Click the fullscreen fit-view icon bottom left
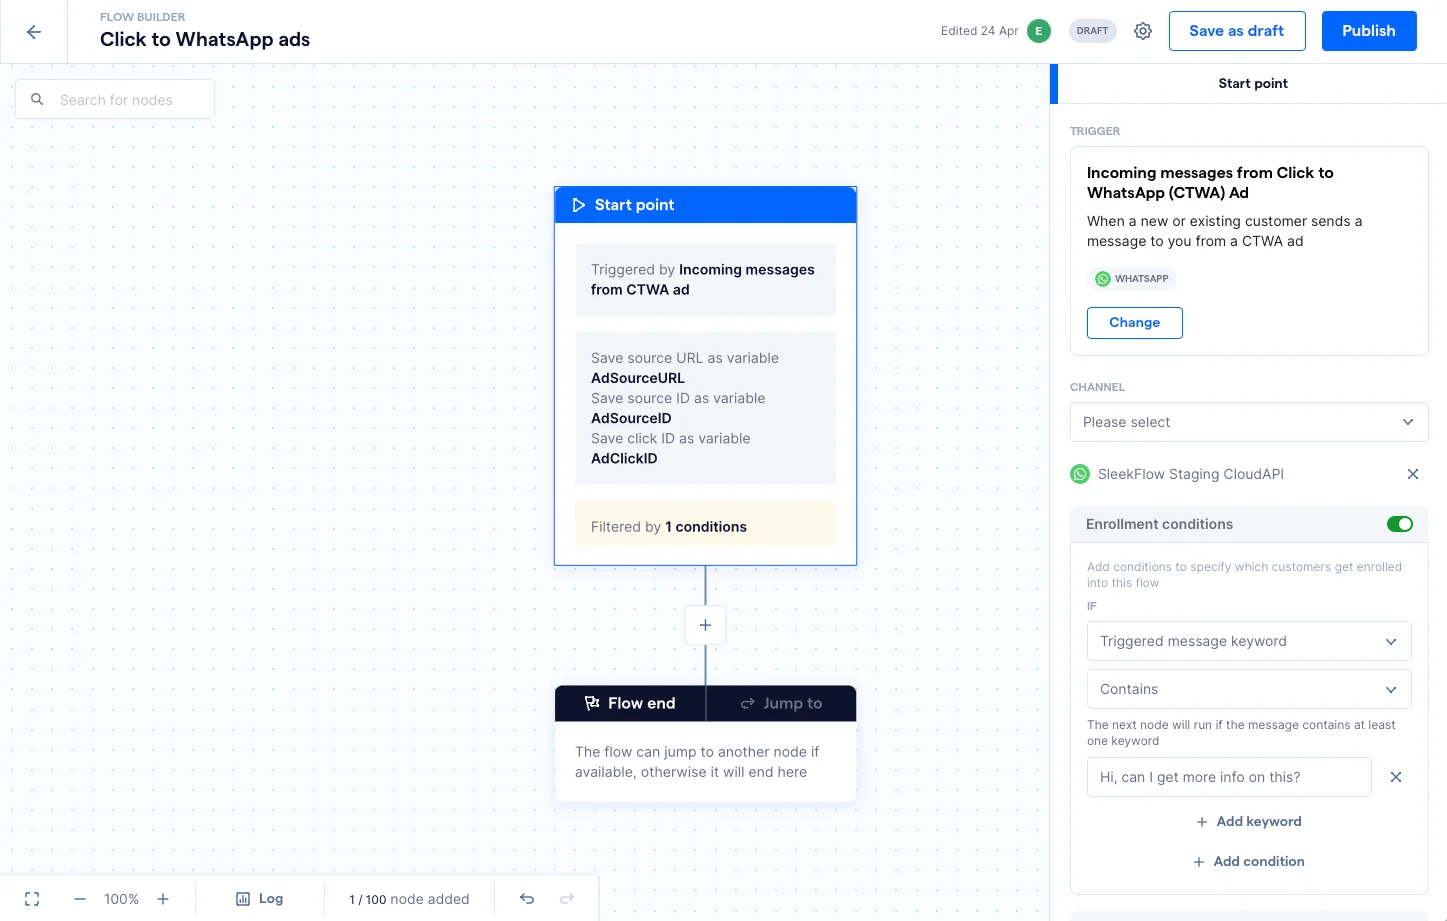 (31, 899)
